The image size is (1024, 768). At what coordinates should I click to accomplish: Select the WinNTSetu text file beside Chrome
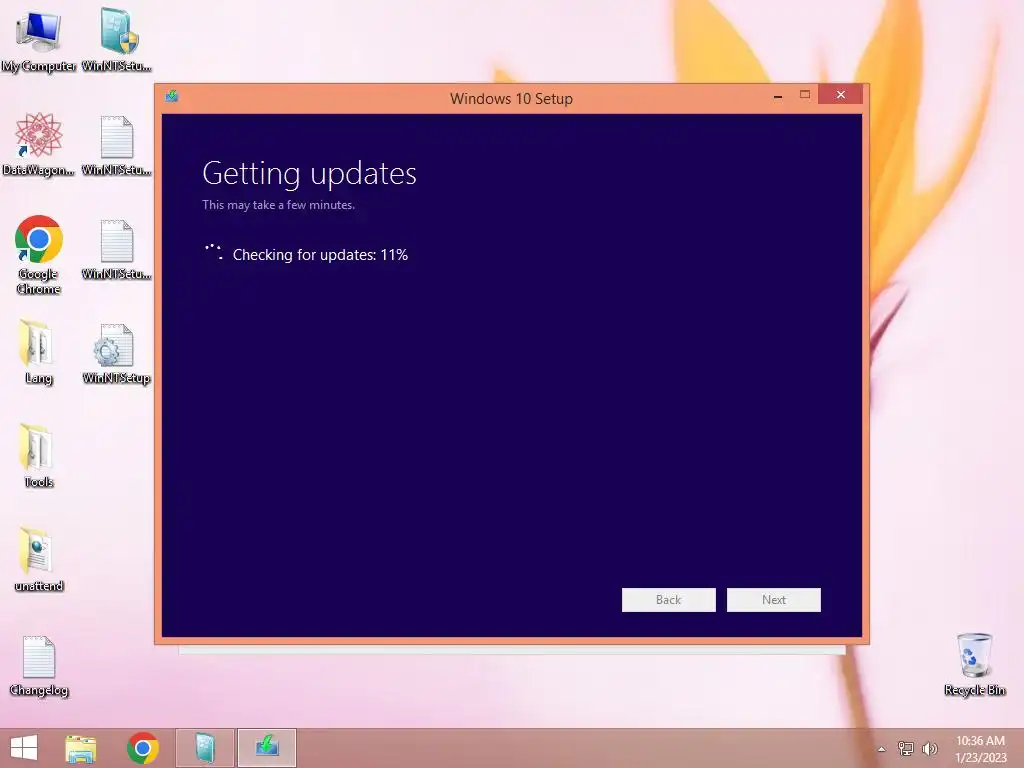(x=117, y=249)
